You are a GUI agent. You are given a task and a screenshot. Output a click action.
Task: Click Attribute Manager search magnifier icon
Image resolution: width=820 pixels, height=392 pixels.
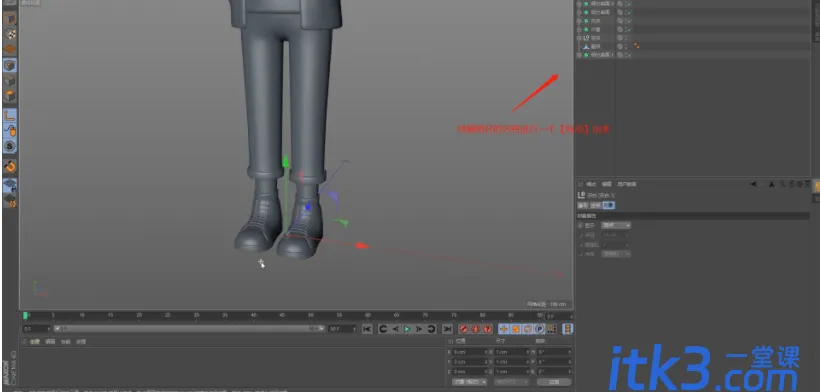click(783, 184)
